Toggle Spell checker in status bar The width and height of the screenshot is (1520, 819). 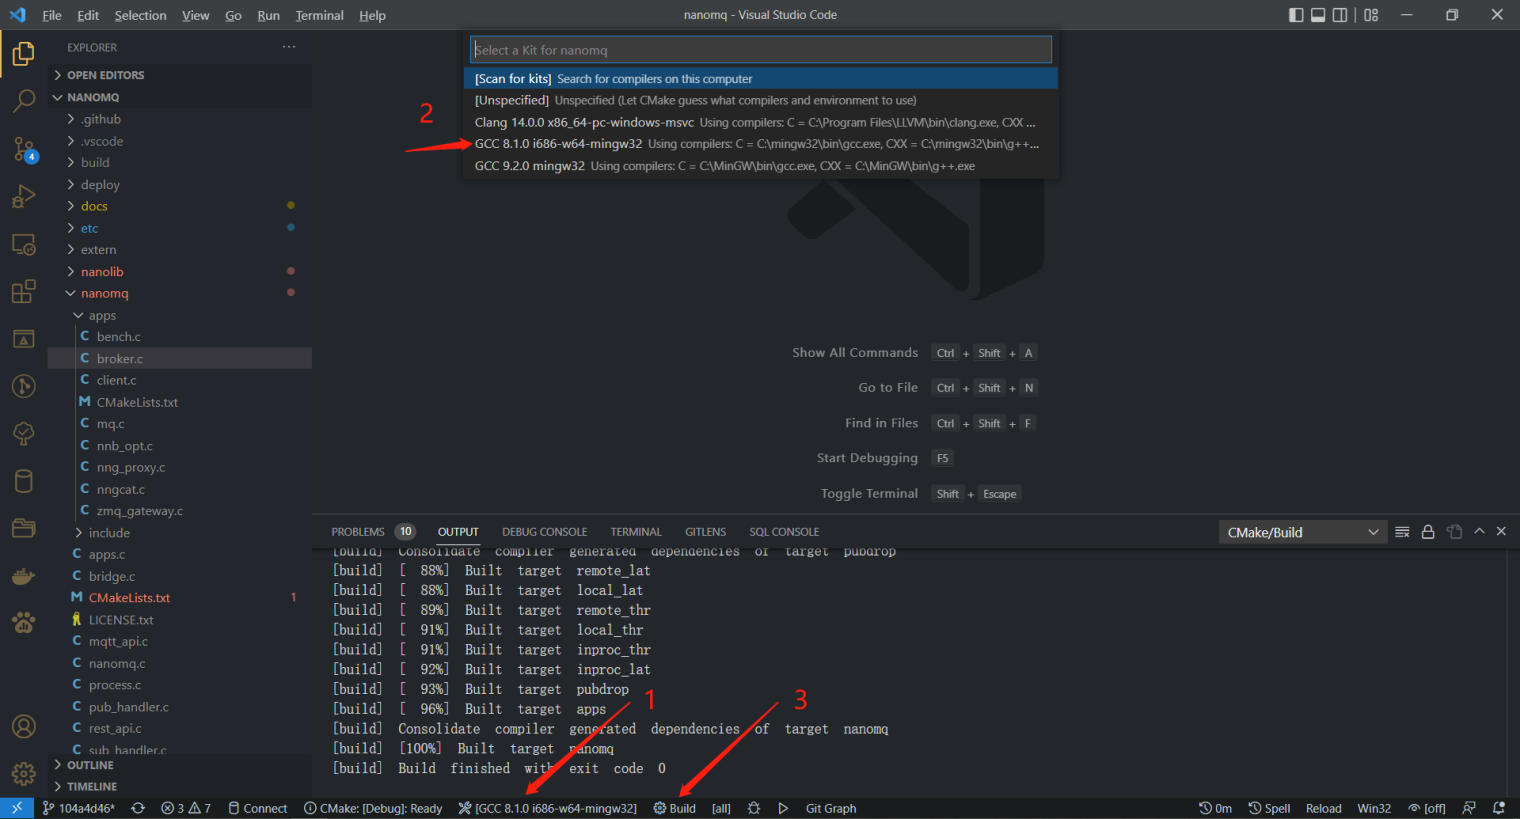1269,808
